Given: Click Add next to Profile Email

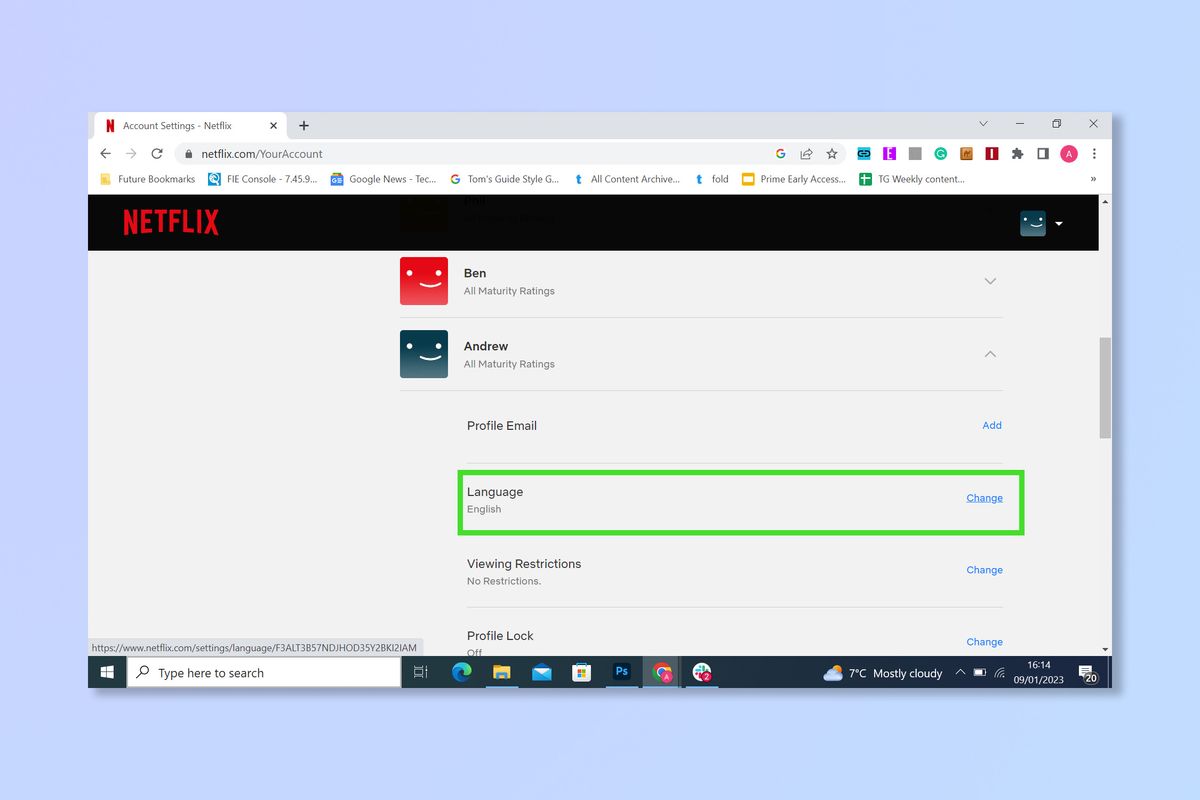Looking at the screenshot, I should (991, 425).
